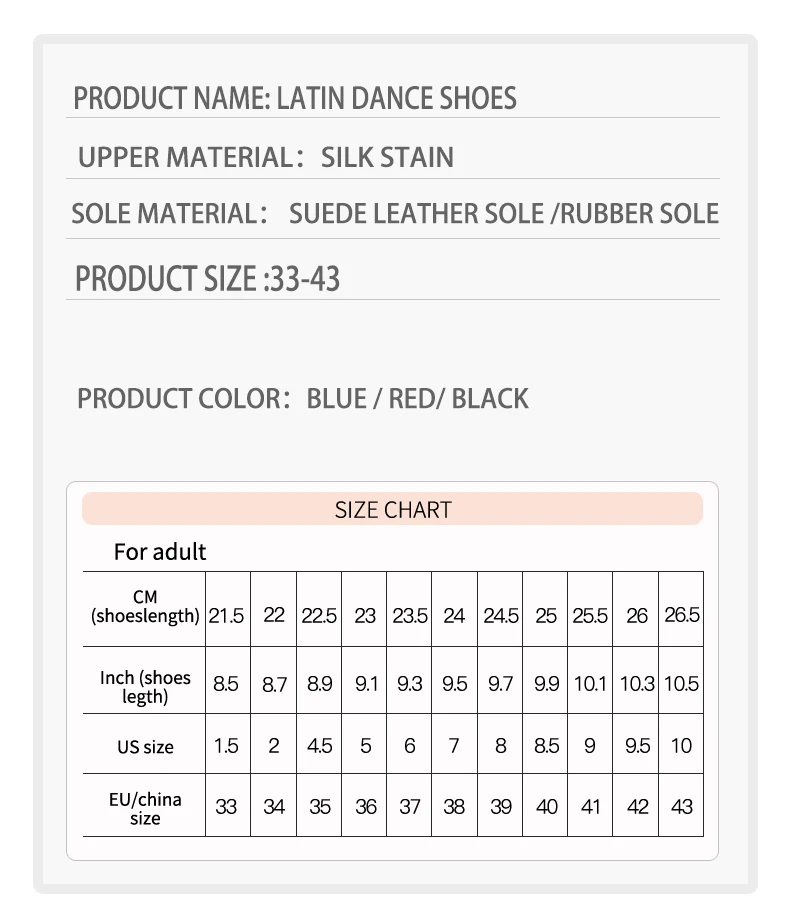Click the EU size 33 cell
This screenshot has height=910, width=790.
pos(226,806)
